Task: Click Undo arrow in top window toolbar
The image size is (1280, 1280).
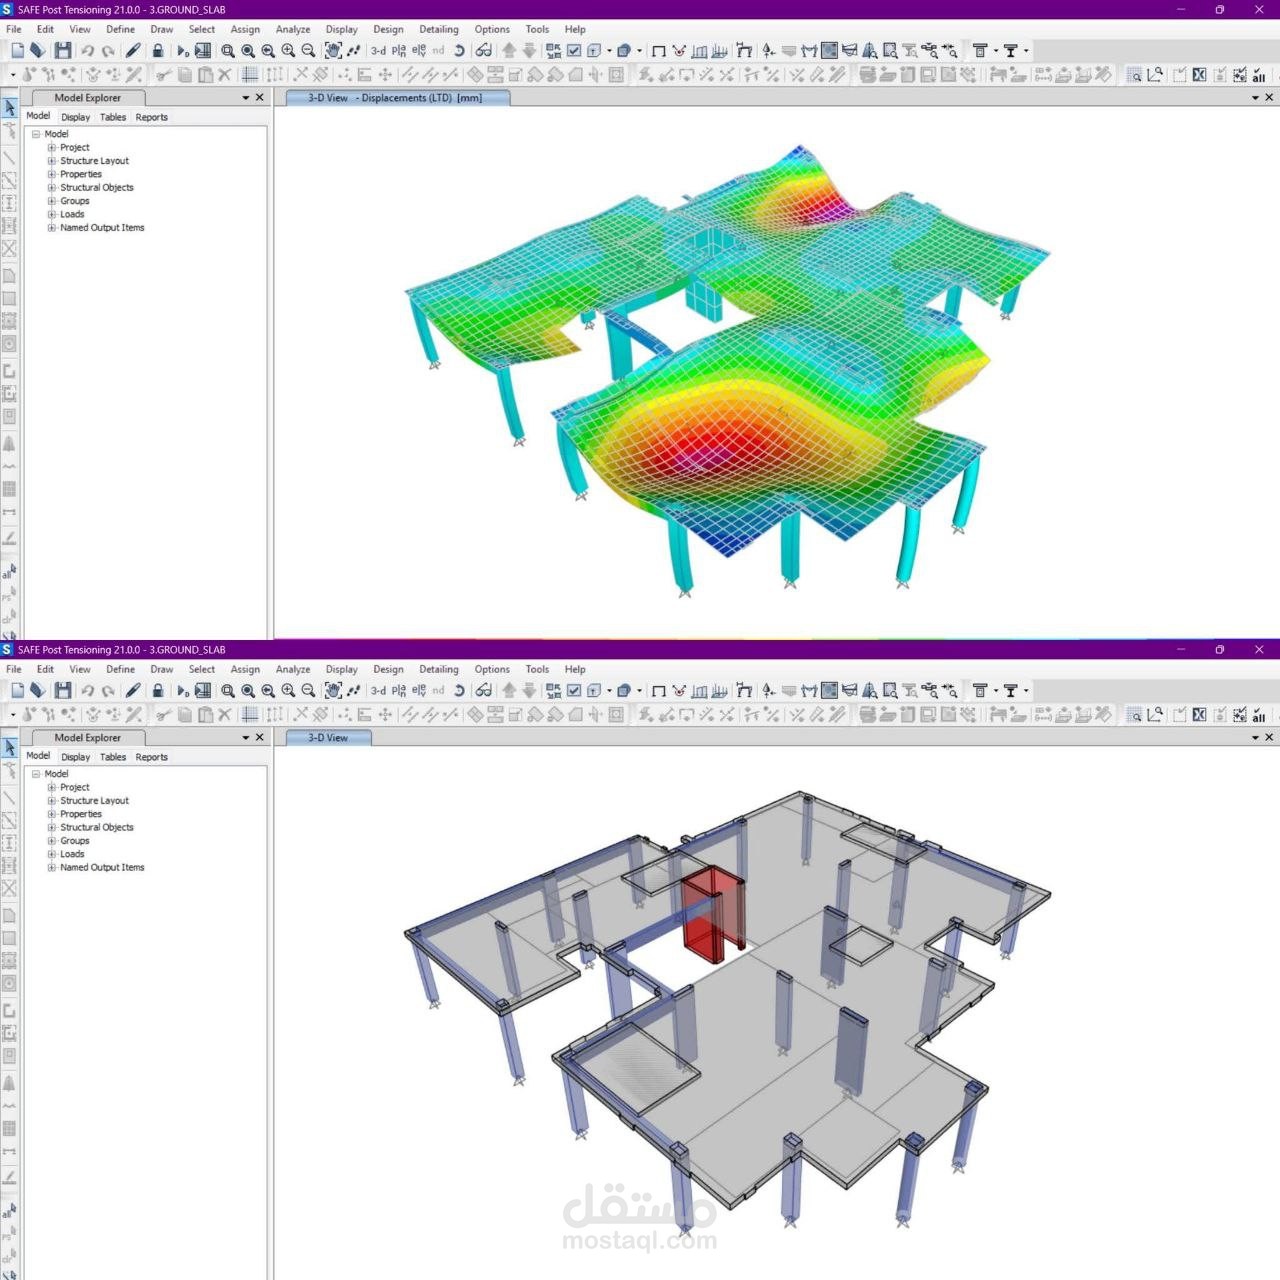Action: [x=88, y=50]
